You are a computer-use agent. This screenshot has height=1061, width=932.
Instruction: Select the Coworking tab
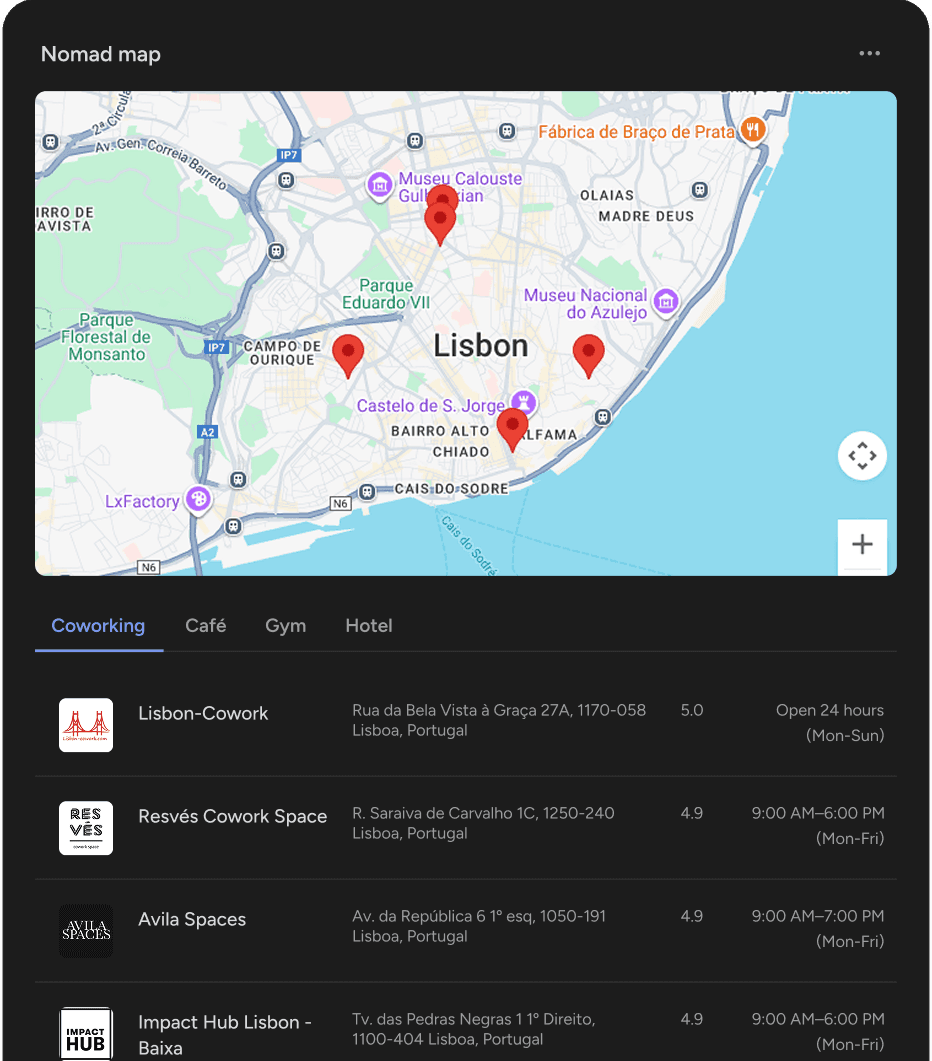point(98,626)
